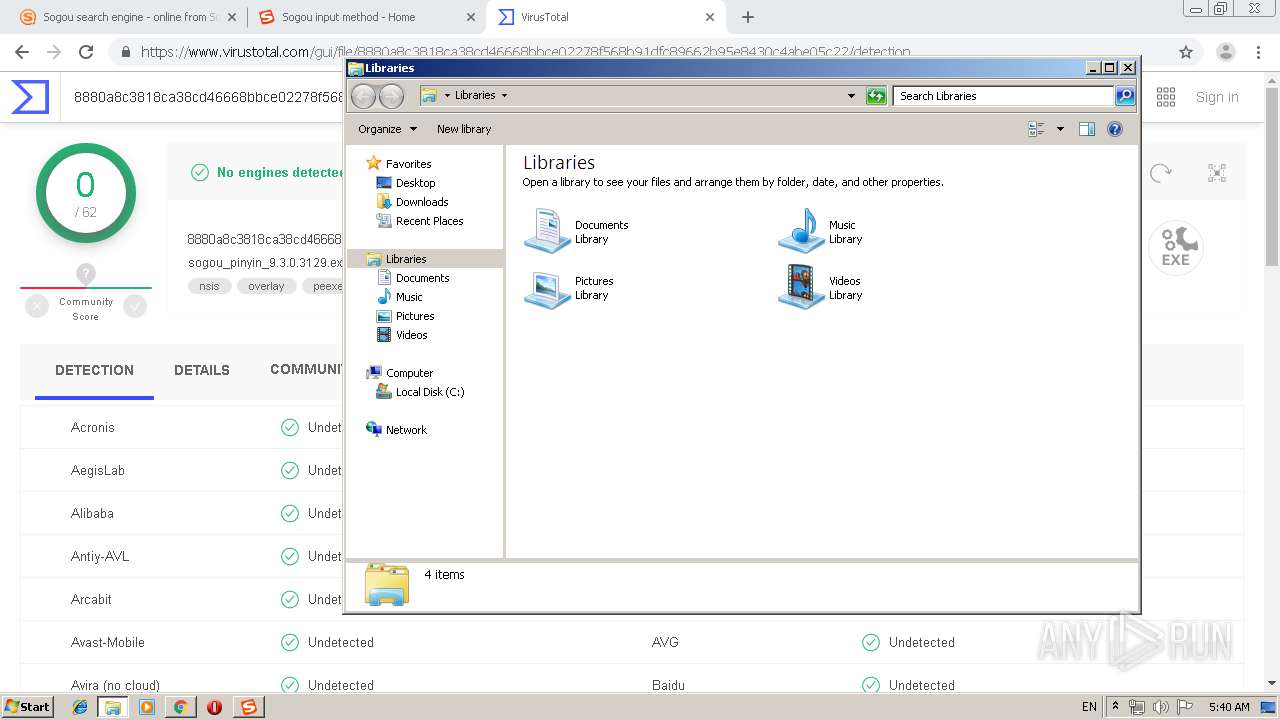Screen dimensions: 1280x720
Task: Click in the Search Libraries field
Action: (1003, 96)
